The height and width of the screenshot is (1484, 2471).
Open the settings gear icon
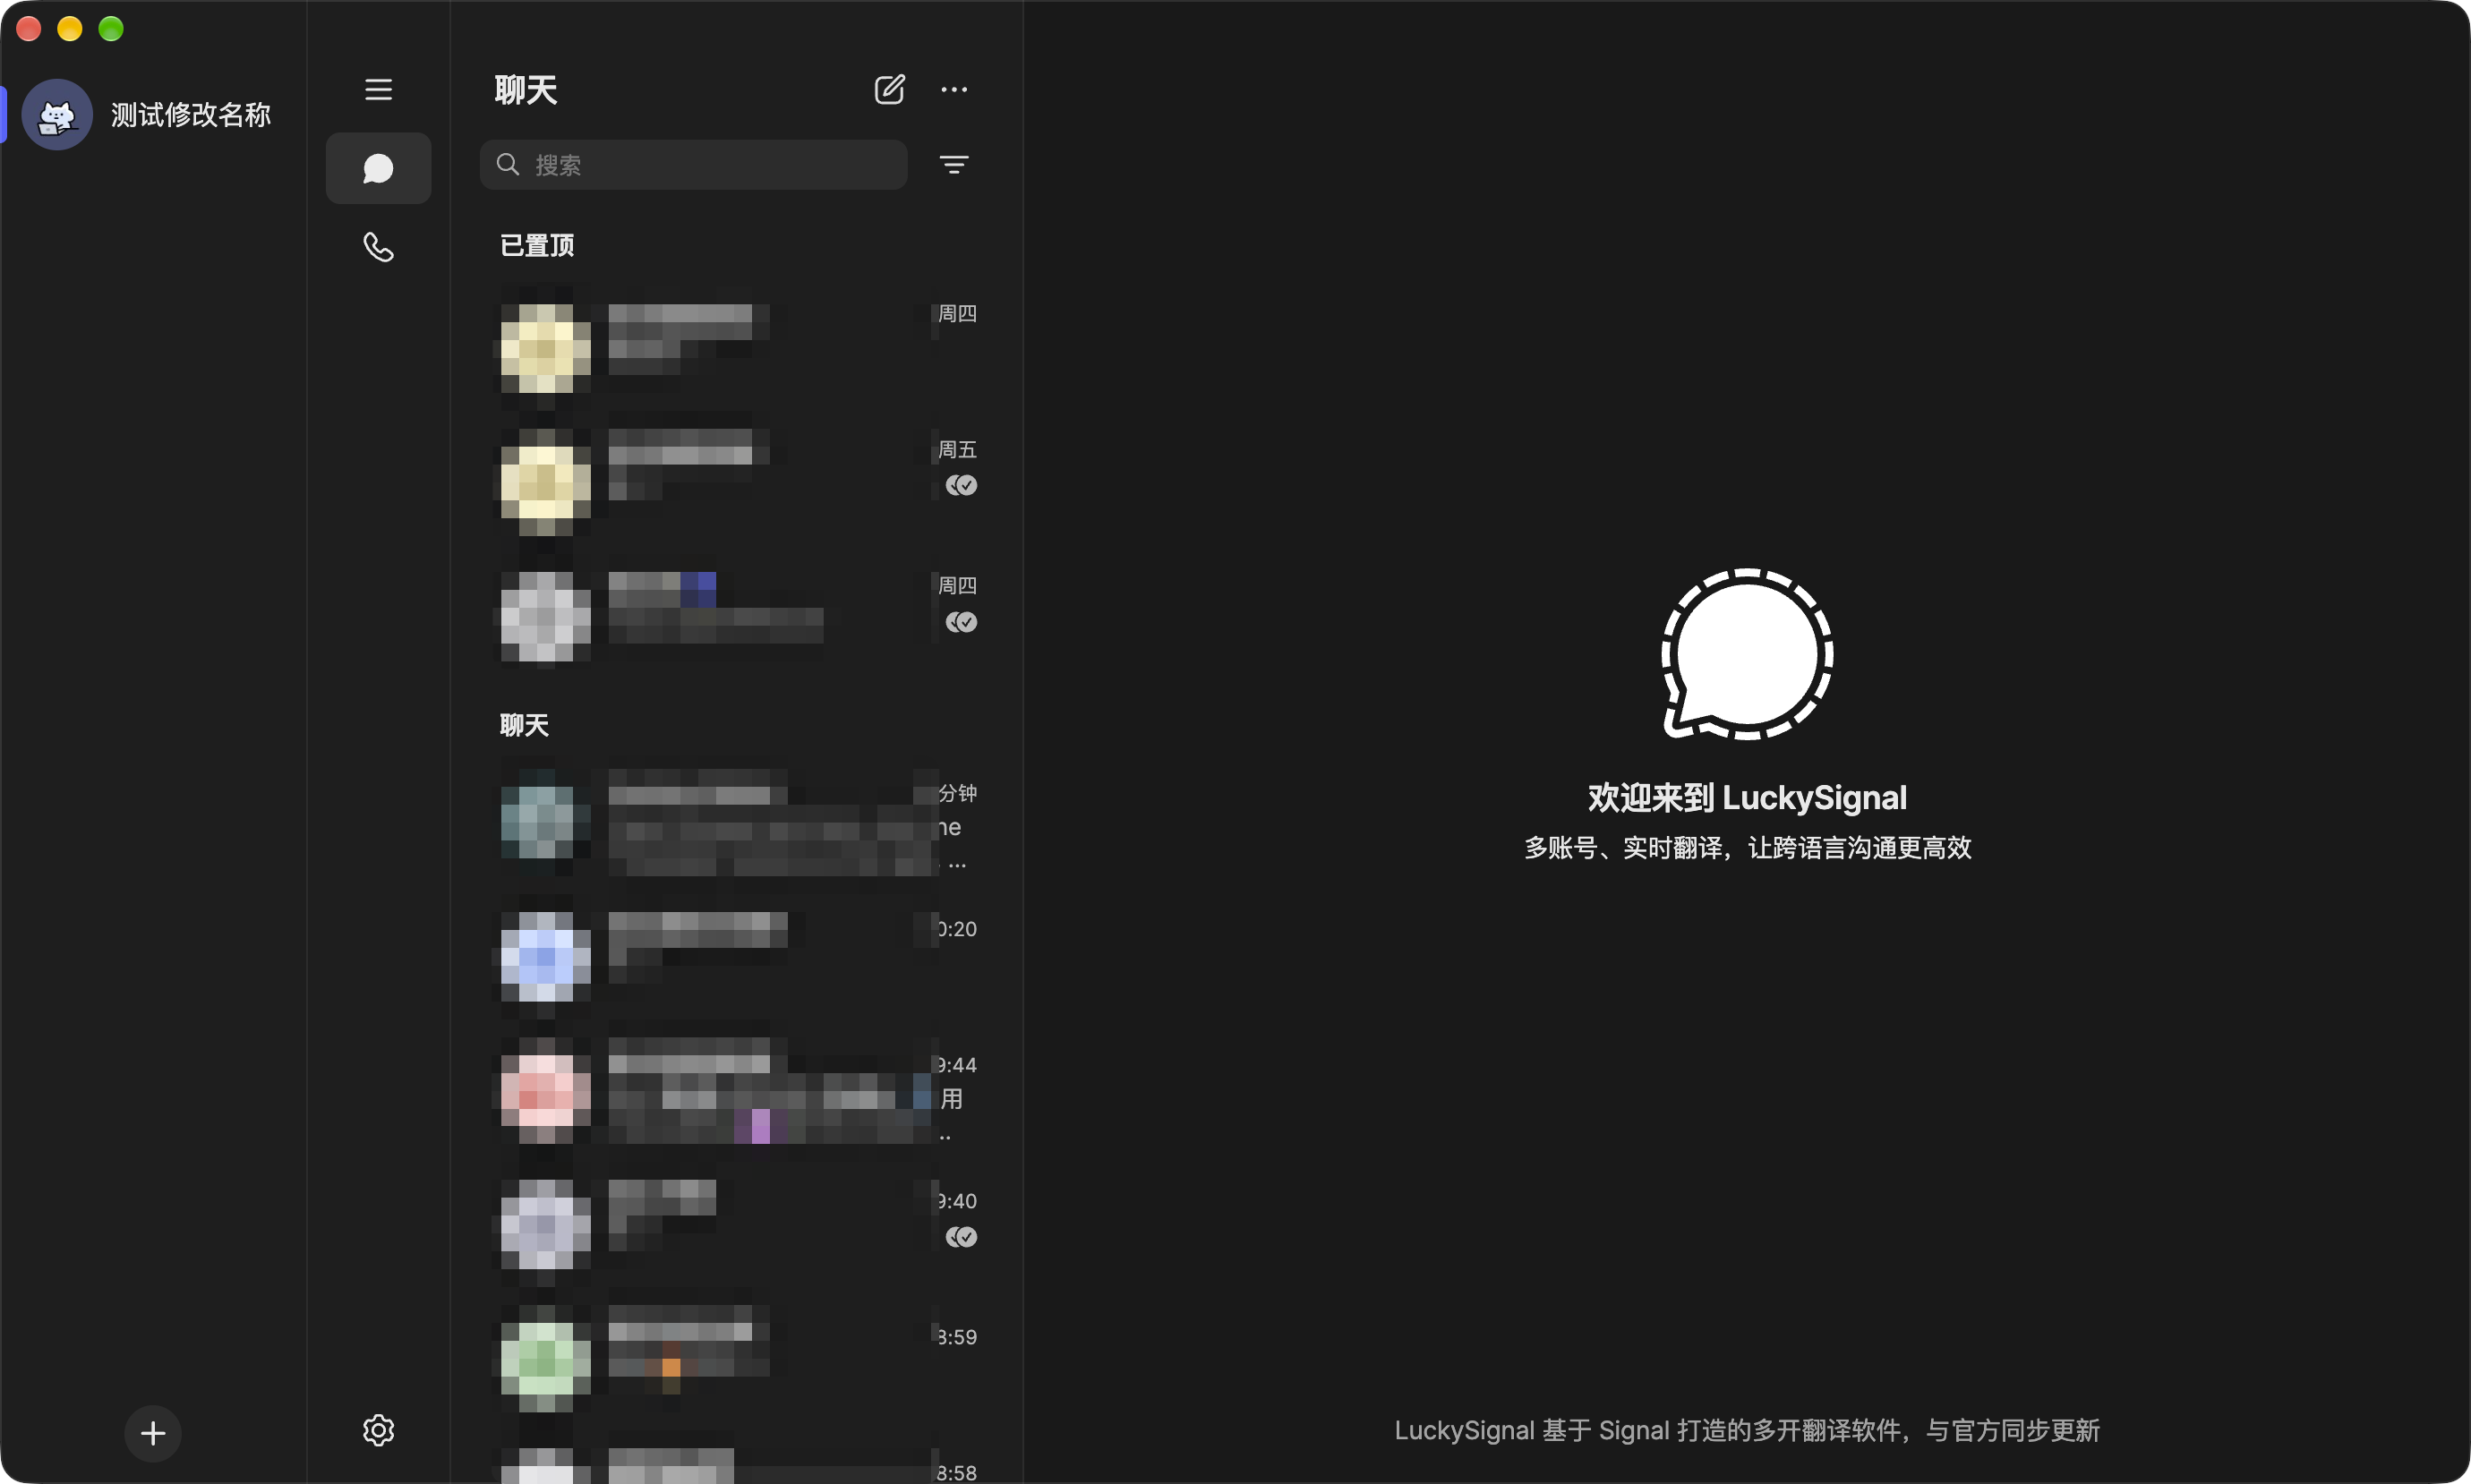(x=378, y=1430)
